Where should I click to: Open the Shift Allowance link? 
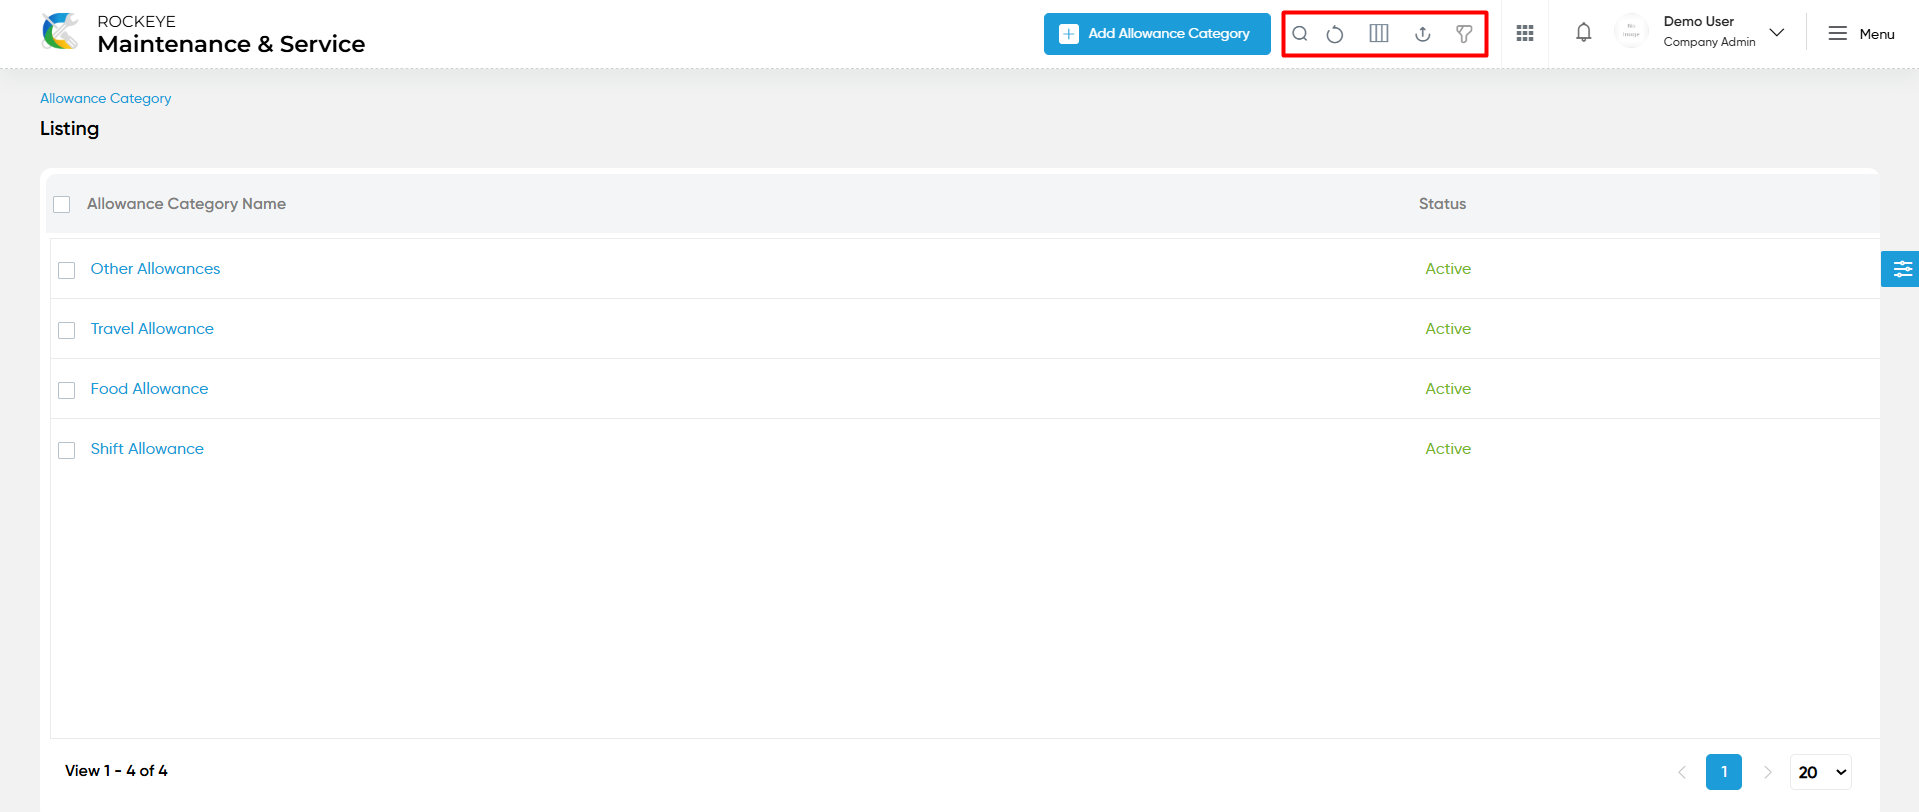tap(147, 449)
